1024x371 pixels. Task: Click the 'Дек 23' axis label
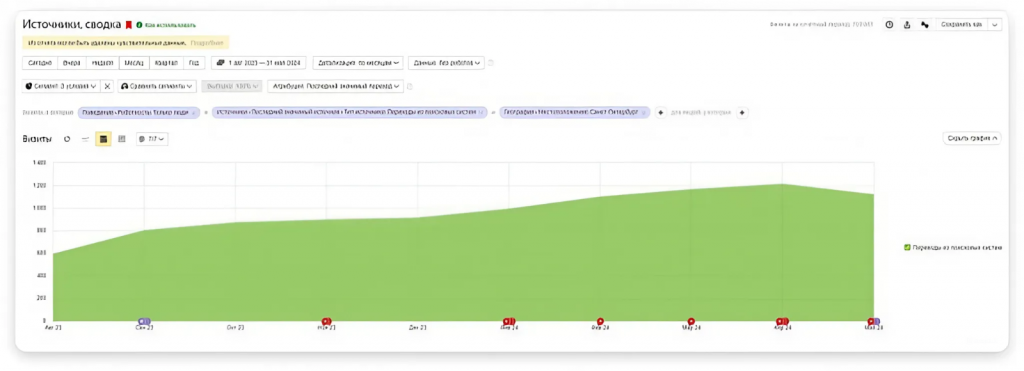click(x=418, y=327)
